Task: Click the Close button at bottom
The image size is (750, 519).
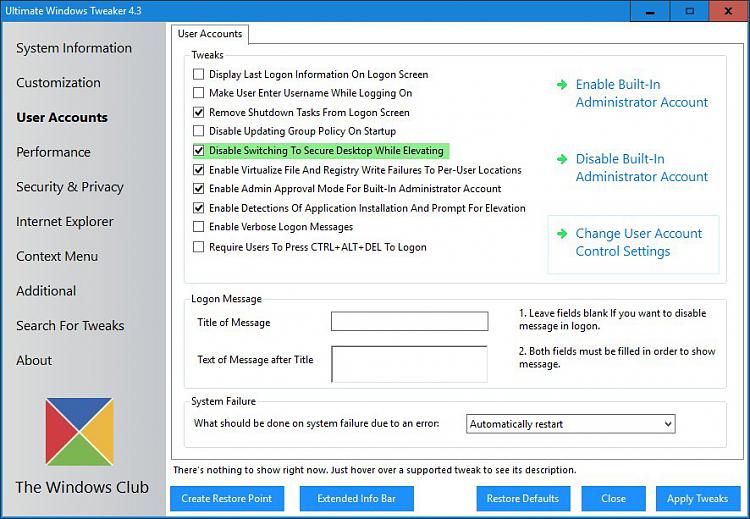Action: [x=613, y=498]
